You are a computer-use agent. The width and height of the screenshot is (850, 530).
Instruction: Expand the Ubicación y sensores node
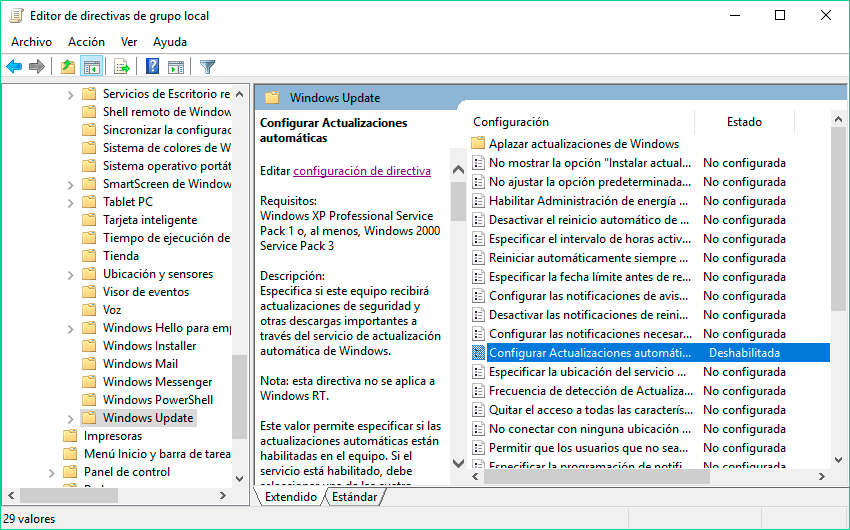click(70, 275)
